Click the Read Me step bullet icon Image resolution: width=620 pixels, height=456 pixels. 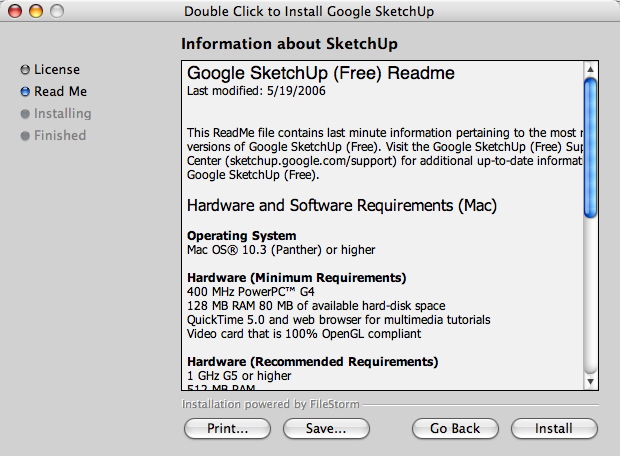click(25, 92)
